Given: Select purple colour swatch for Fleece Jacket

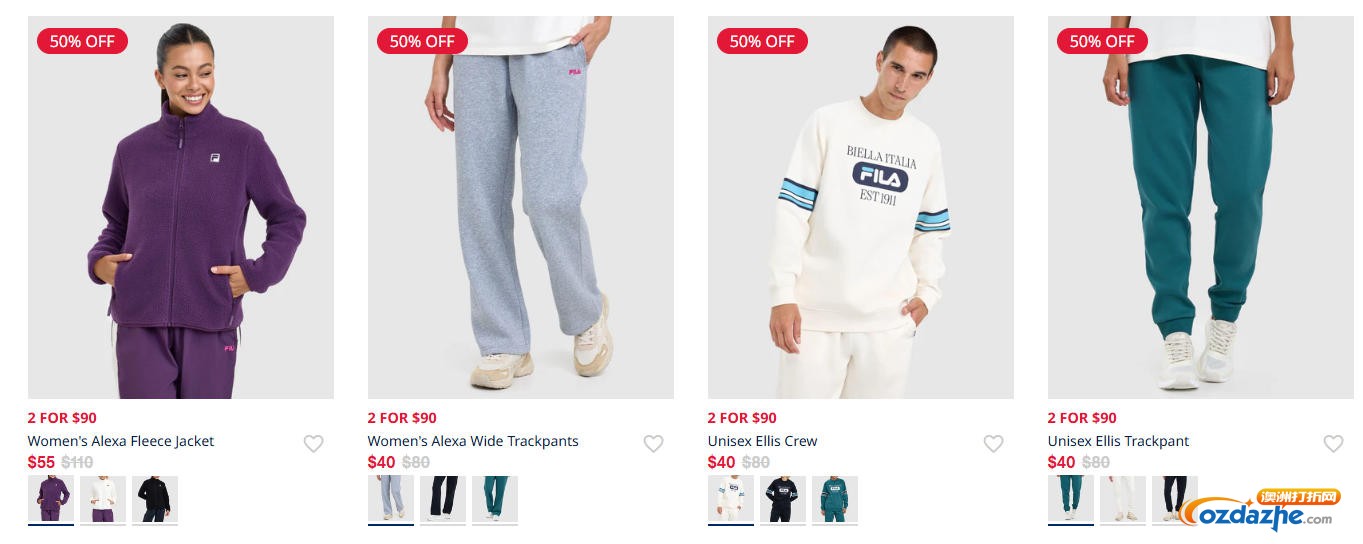Looking at the screenshot, I should click(51, 499).
